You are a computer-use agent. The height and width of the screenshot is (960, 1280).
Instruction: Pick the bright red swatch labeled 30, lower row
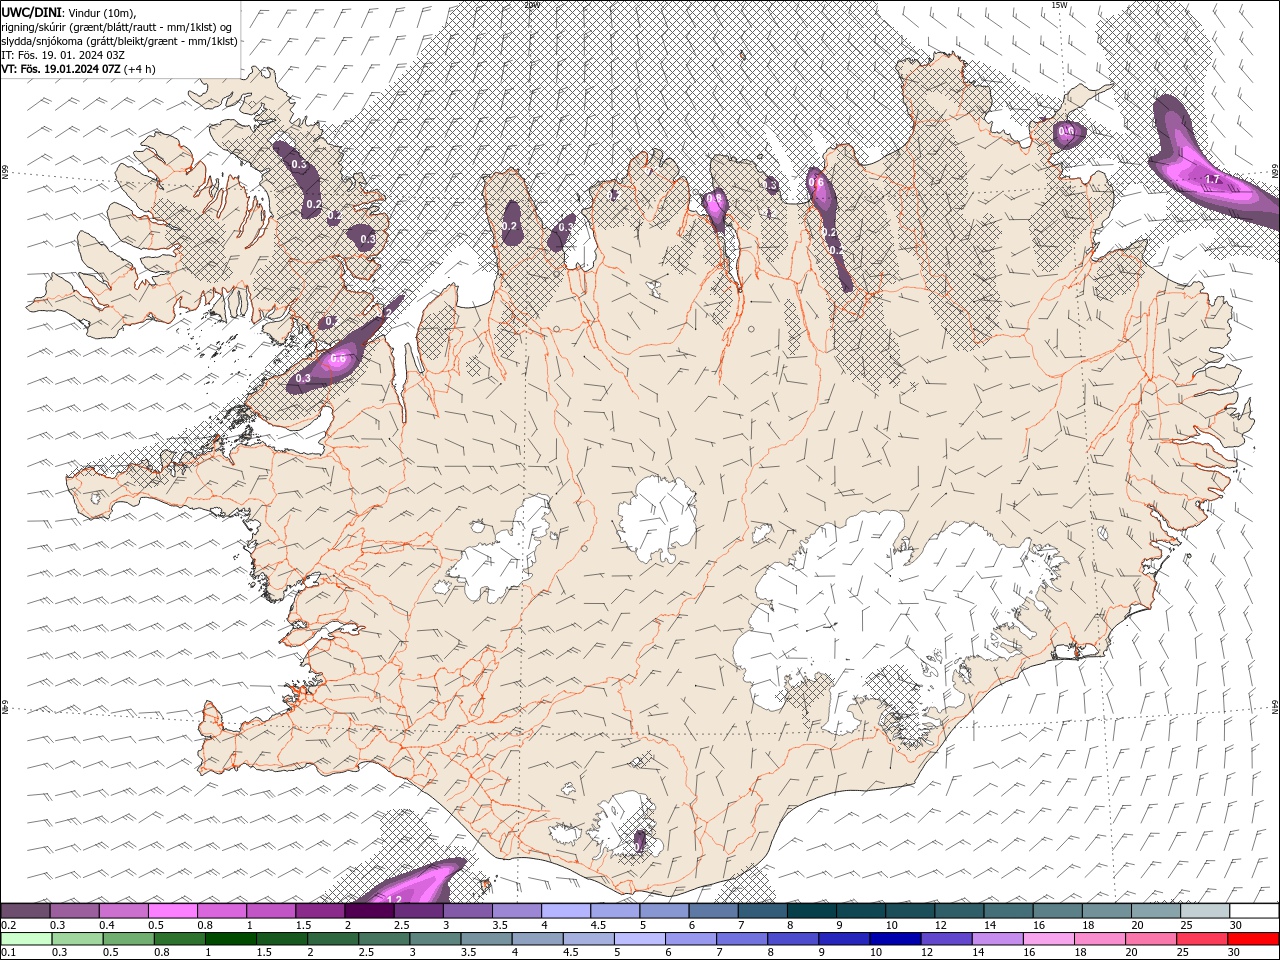click(x=1253, y=939)
